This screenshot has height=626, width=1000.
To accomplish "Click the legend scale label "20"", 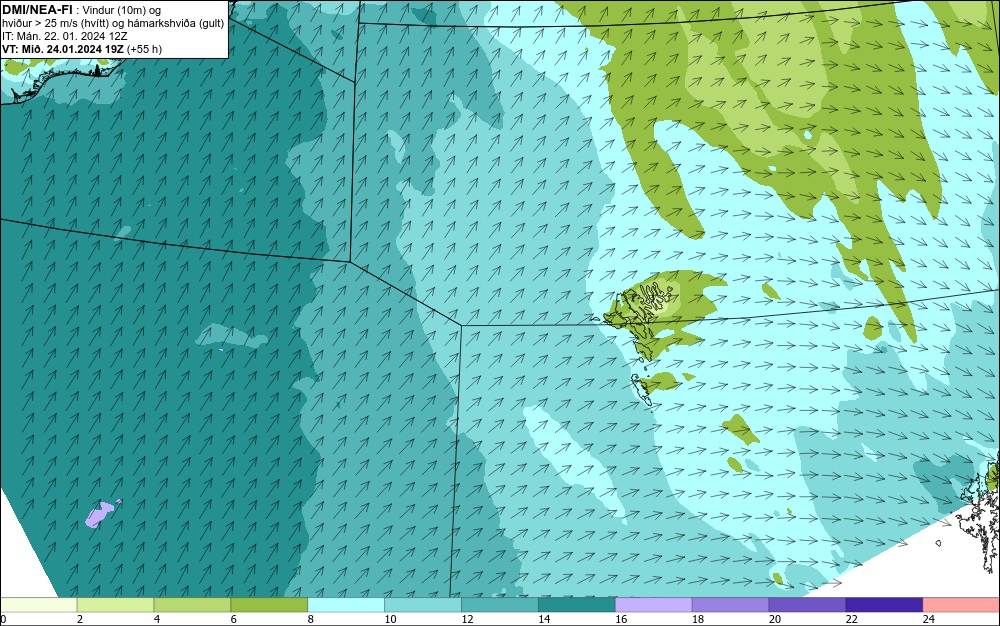I will [x=775, y=619].
